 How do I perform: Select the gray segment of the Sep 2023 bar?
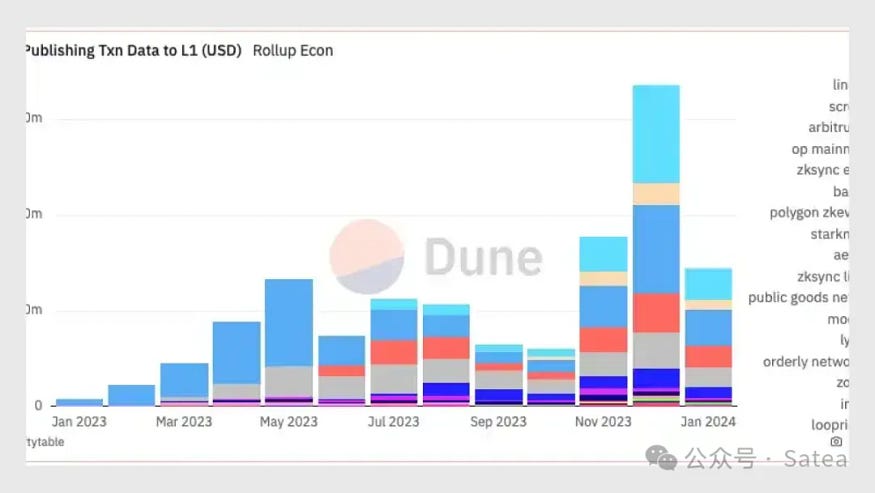[x=499, y=380]
